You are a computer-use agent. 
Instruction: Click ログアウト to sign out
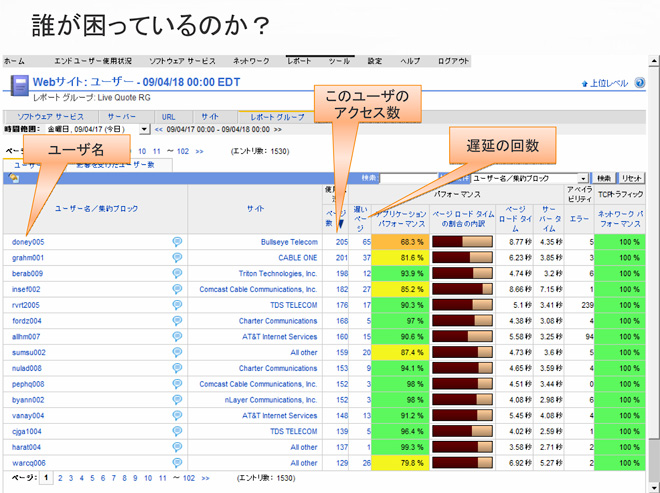pos(453,61)
